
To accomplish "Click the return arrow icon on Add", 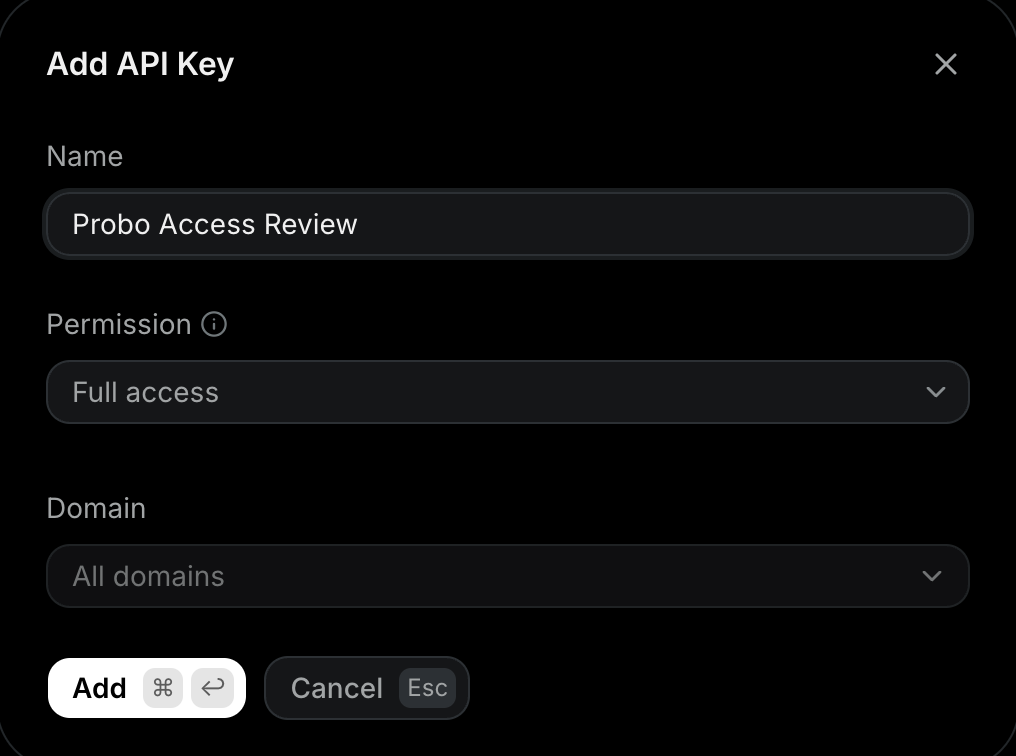I will (213, 688).
